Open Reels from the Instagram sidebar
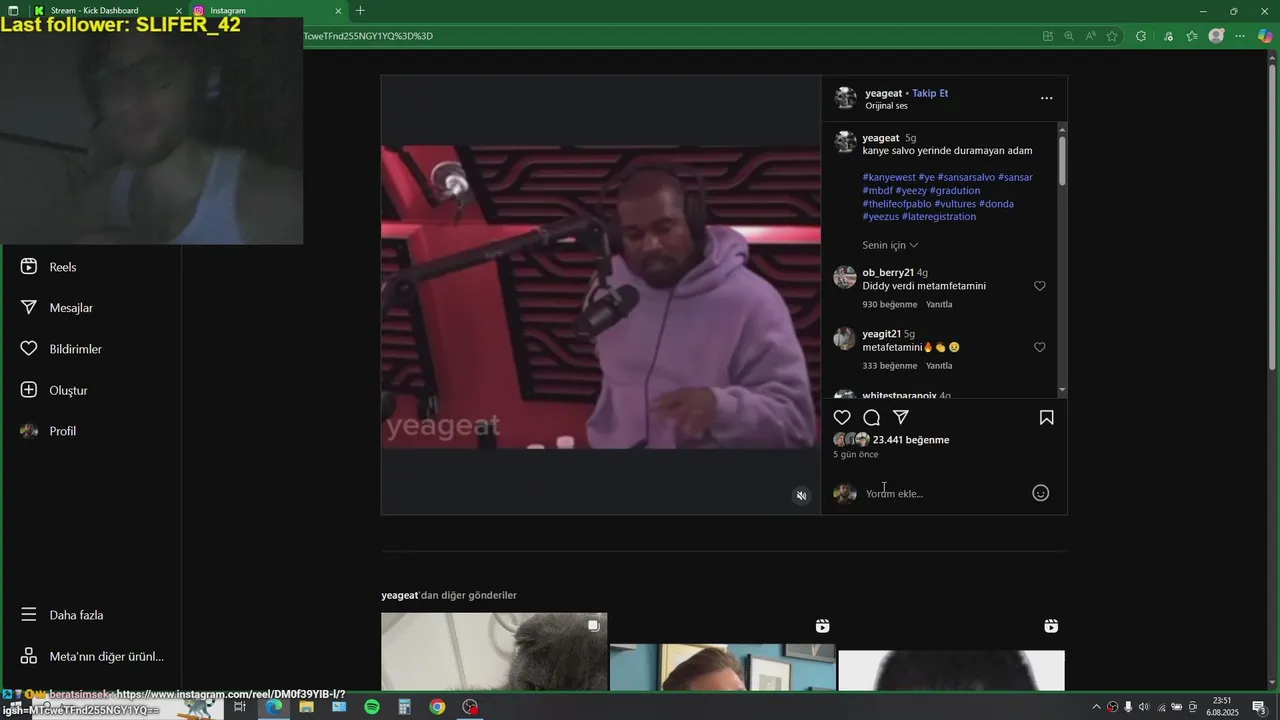Screen dimensions: 1280x720 pos(48,267)
